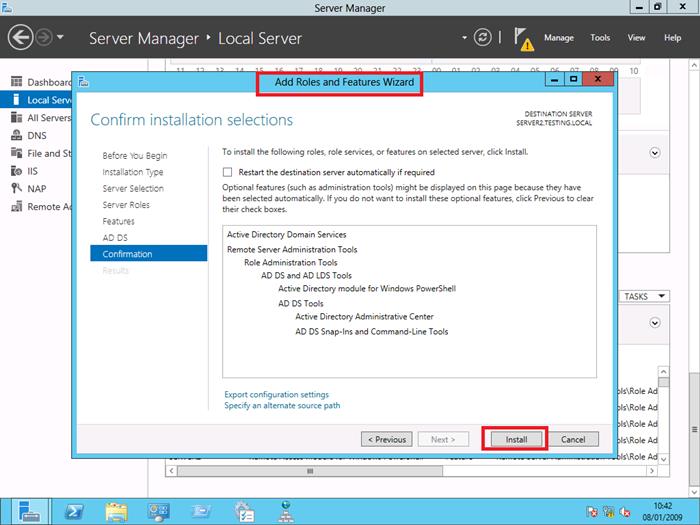The width and height of the screenshot is (700, 525).
Task: Click Specify an alternate source path link
Action: (282, 405)
